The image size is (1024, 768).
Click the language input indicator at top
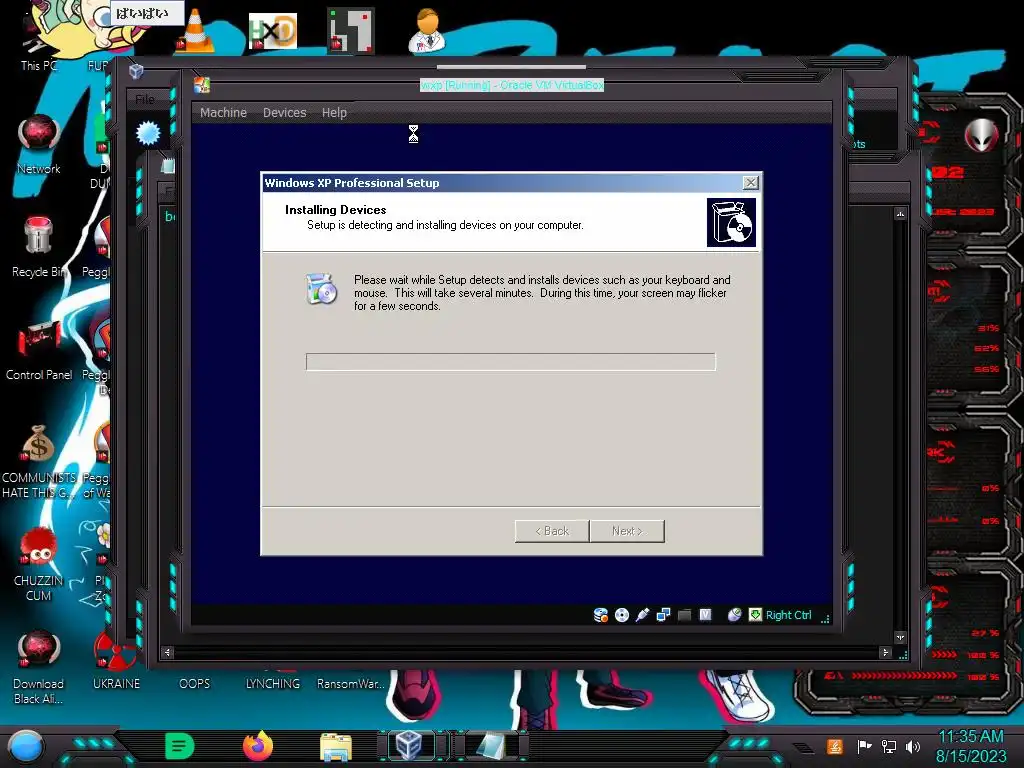pyautogui.click(x=147, y=13)
